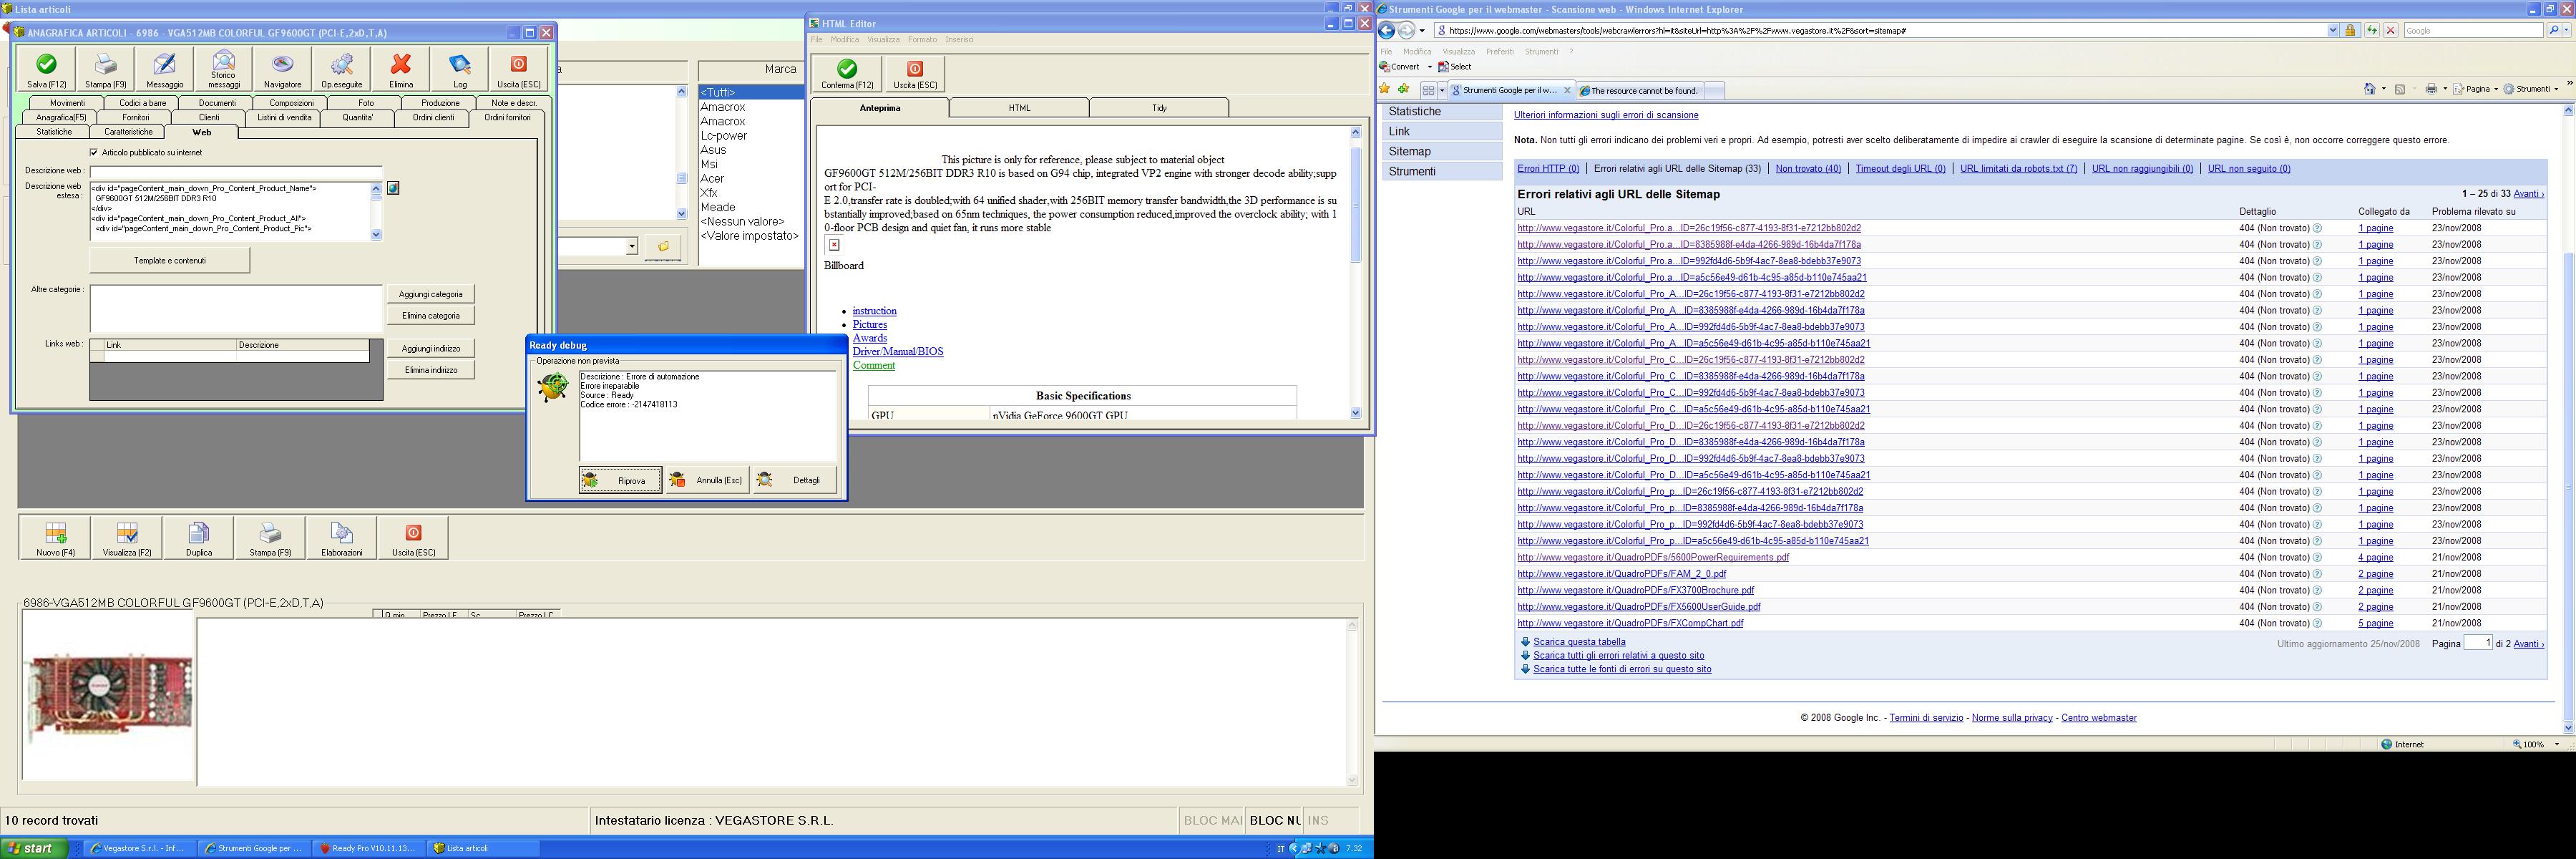Click the 'Template e contenuti' button

(x=169, y=261)
